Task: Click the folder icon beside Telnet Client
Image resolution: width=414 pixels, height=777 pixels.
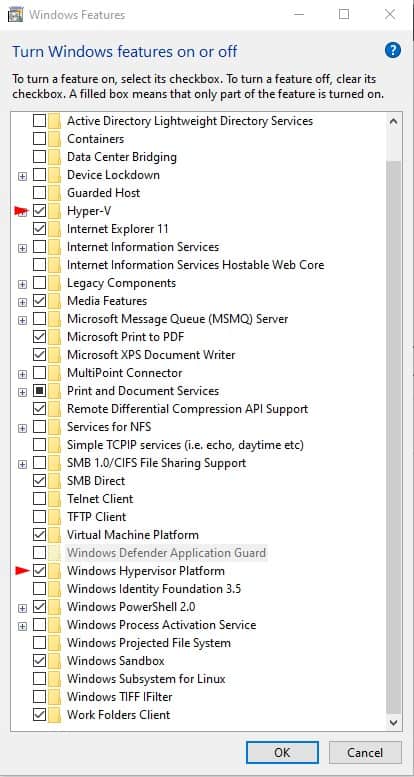Action: click(x=55, y=499)
